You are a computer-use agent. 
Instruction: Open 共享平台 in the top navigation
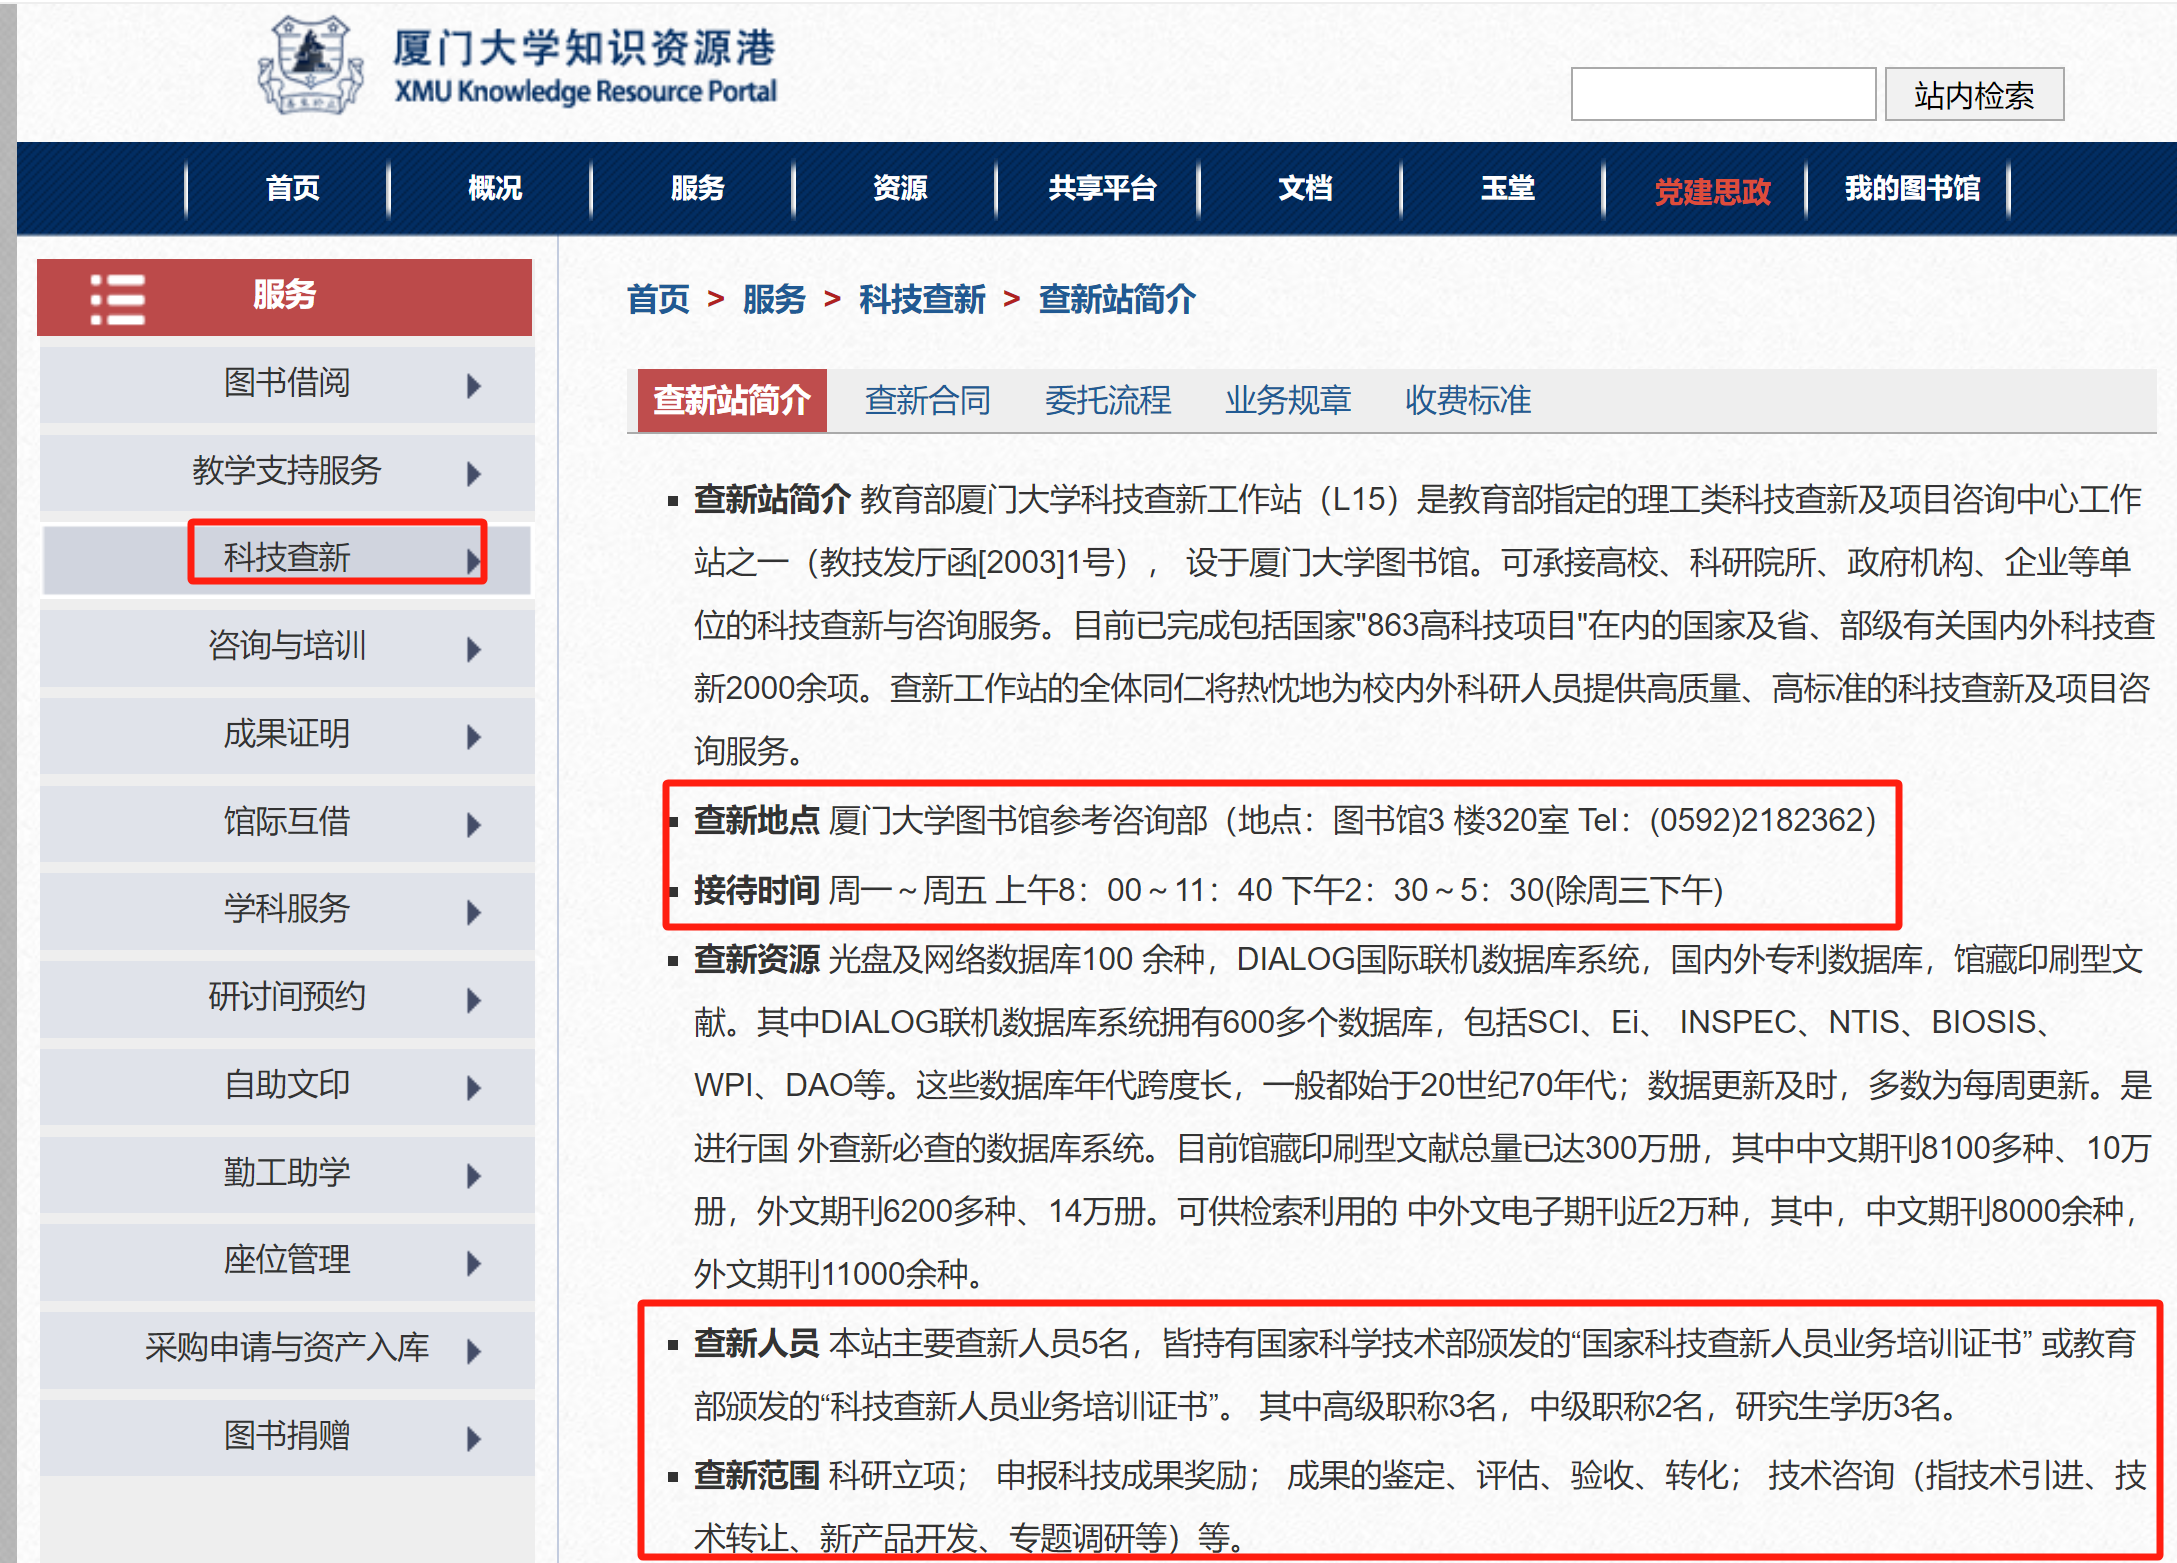pos(1102,188)
